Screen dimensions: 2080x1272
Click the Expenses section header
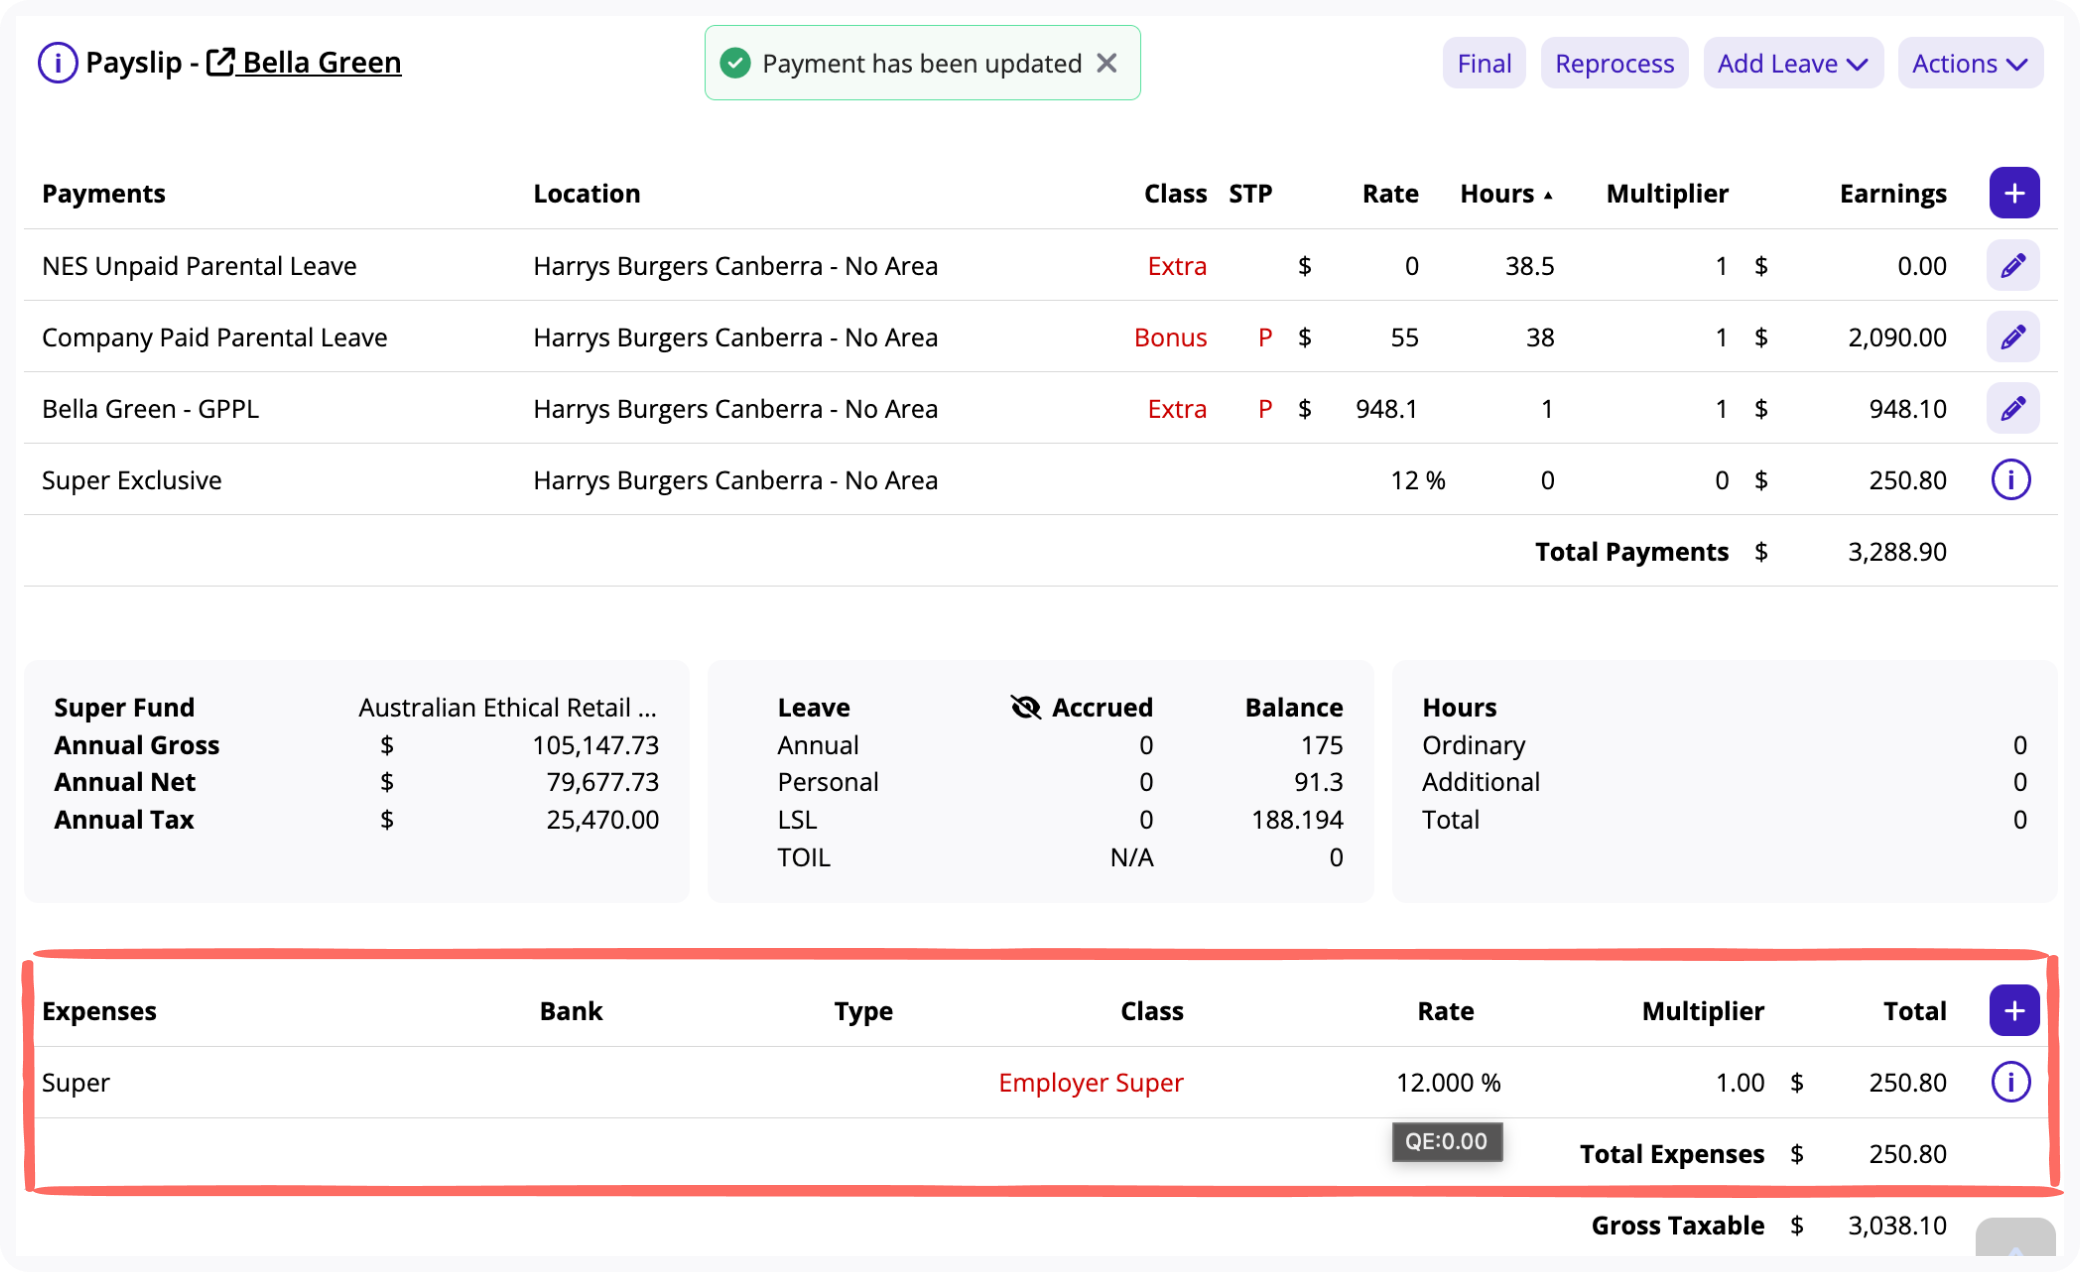pyautogui.click(x=99, y=1010)
